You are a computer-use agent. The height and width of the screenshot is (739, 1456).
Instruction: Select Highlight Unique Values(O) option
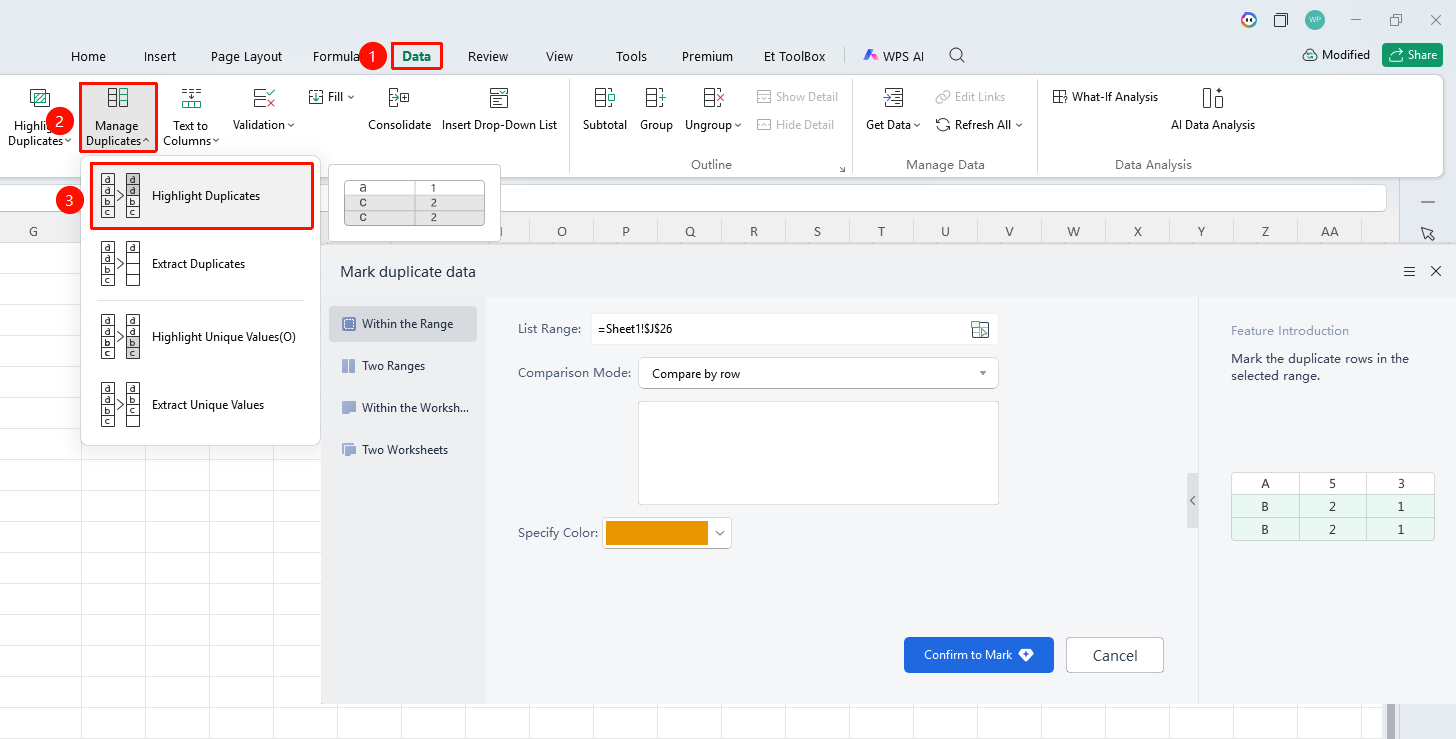tap(201, 337)
